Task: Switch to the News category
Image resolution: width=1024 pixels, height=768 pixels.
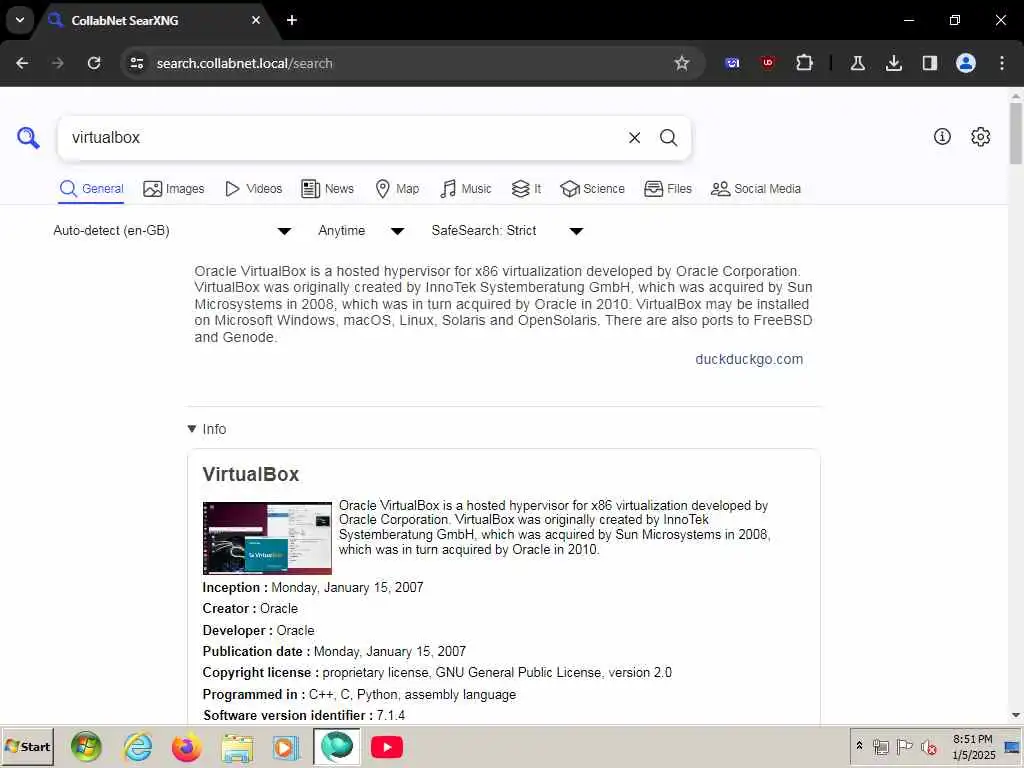Action: [327, 189]
